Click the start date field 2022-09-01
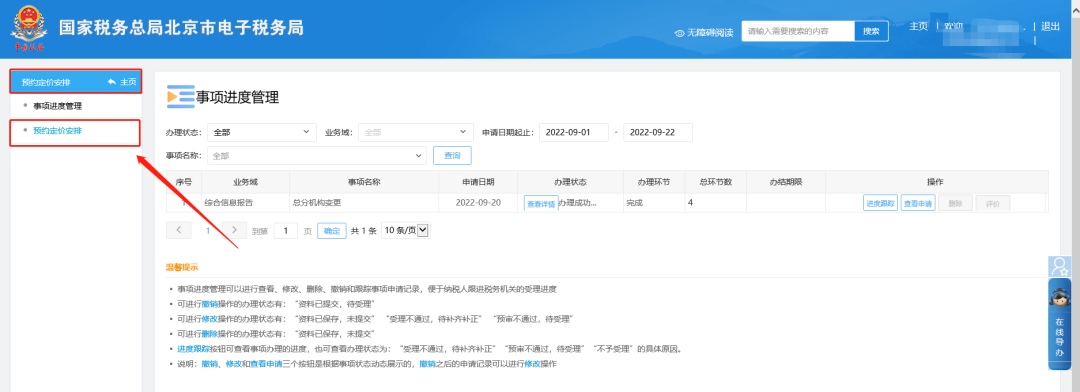The image size is (1080, 392). click(574, 132)
